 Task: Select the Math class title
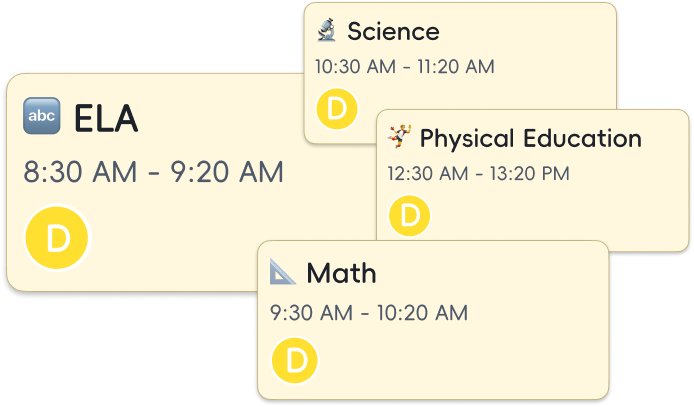(x=341, y=273)
